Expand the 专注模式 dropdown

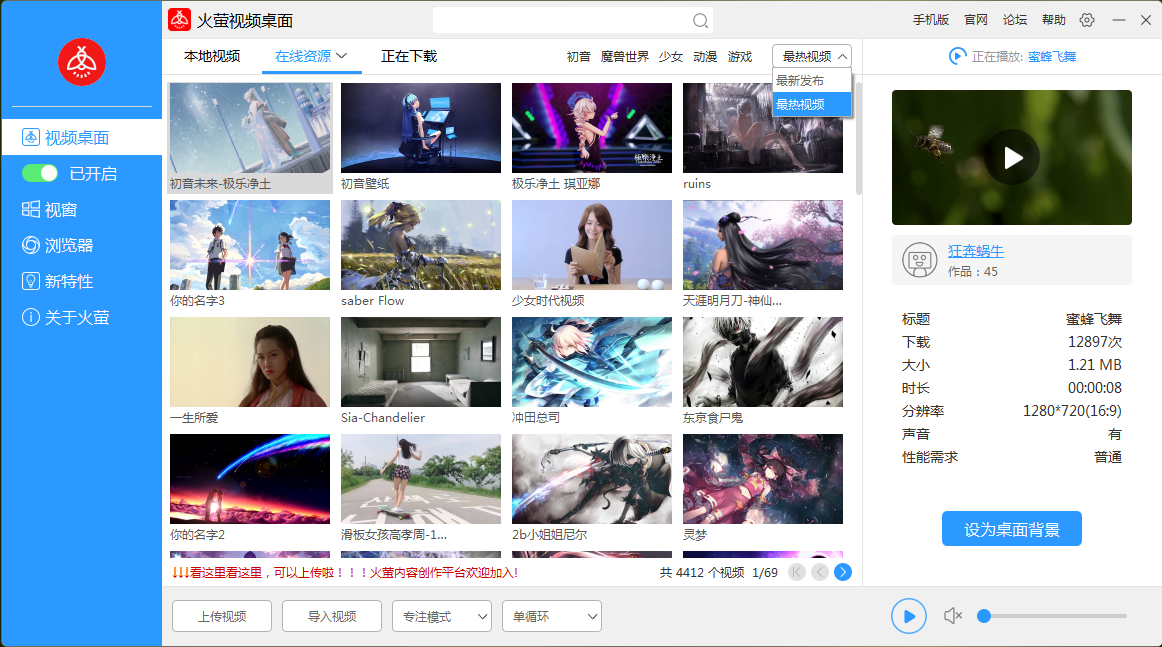click(x=441, y=617)
